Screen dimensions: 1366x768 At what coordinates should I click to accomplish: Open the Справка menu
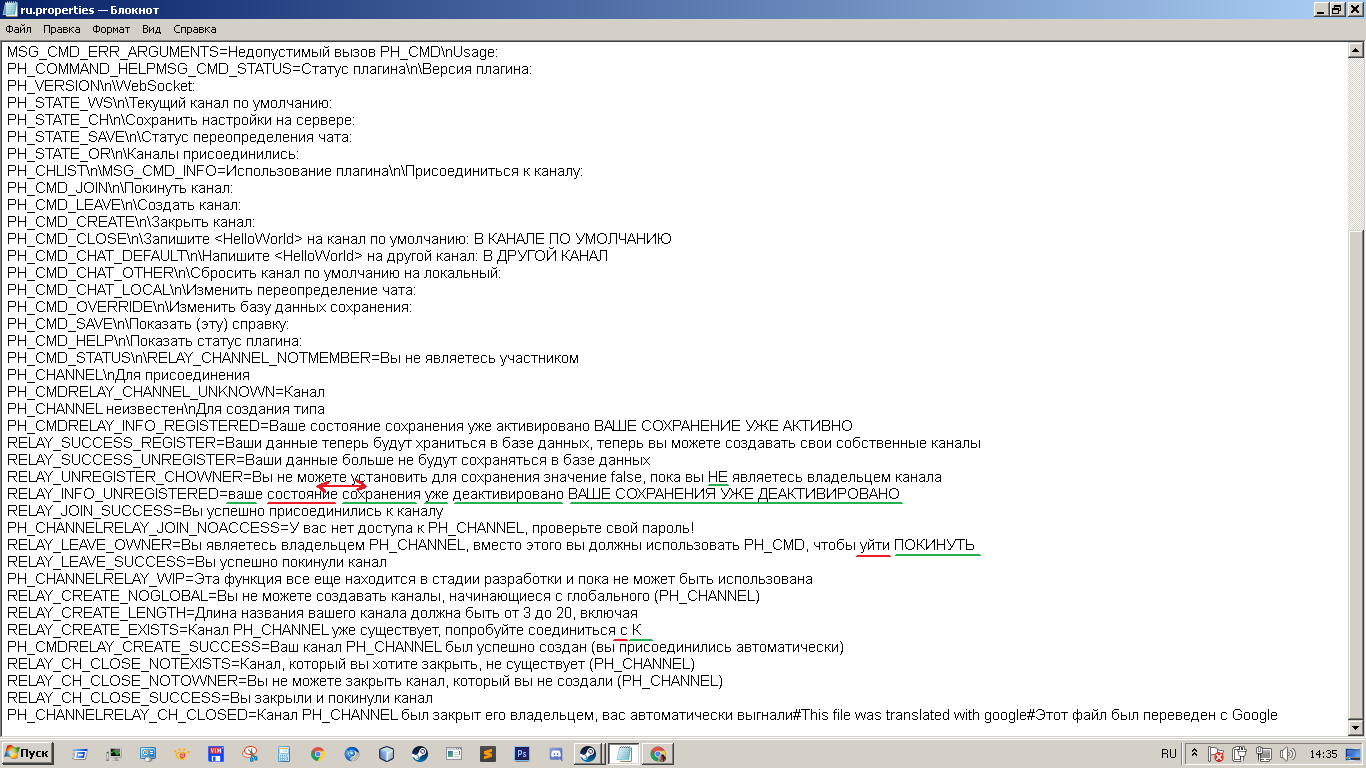194,30
